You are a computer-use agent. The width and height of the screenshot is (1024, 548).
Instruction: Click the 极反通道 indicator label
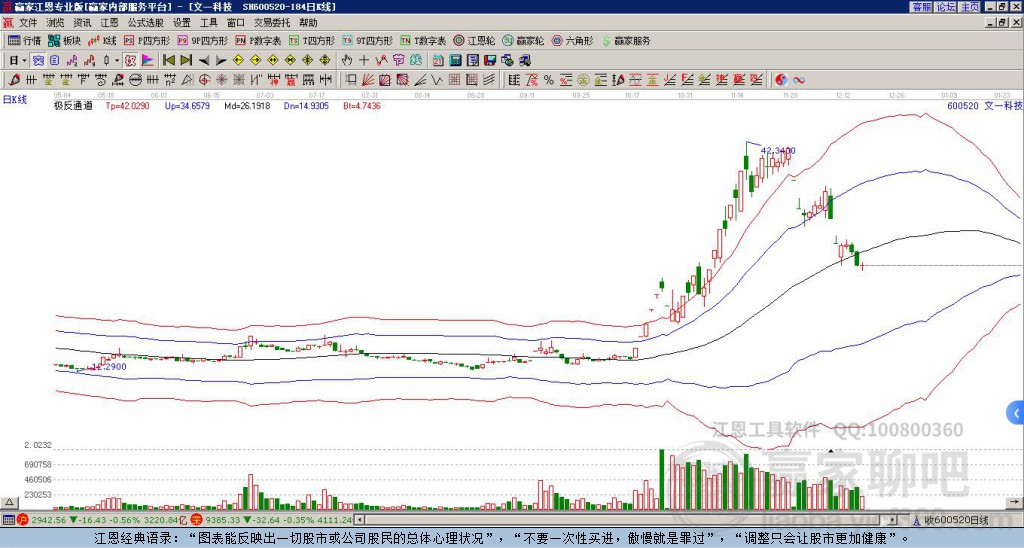pyautogui.click(x=73, y=106)
